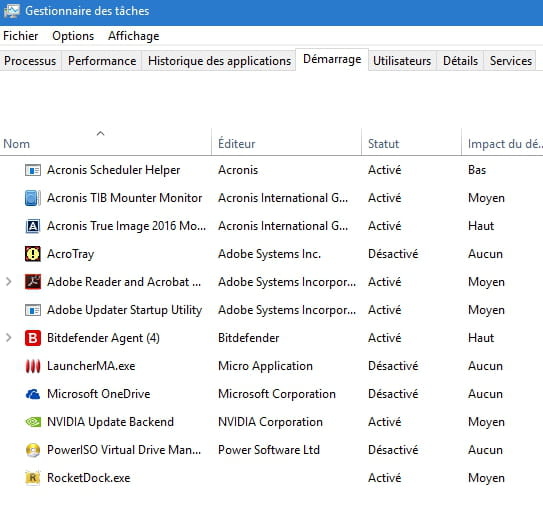The height and width of the screenshot is (531, 543).
Task: Click the PowerISO Virtual Drive disc icon
Action: pyautogui.click(x=33, y=450)
